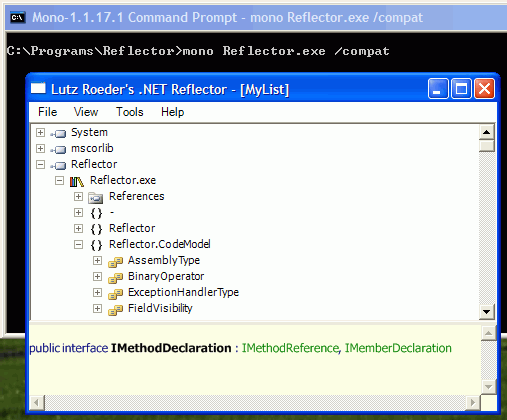Select the References tree item

pyautogui.click(x=137, y=196)
